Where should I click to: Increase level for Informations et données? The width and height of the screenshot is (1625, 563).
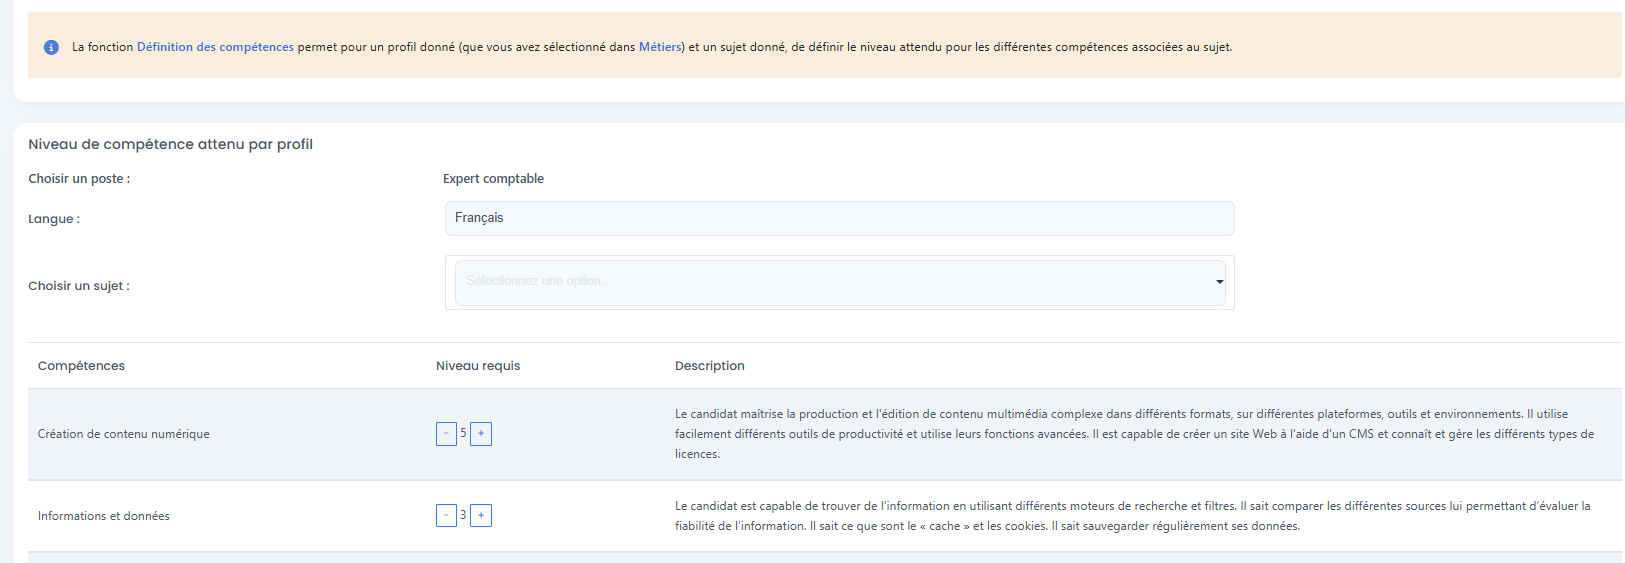pos(481,516)
